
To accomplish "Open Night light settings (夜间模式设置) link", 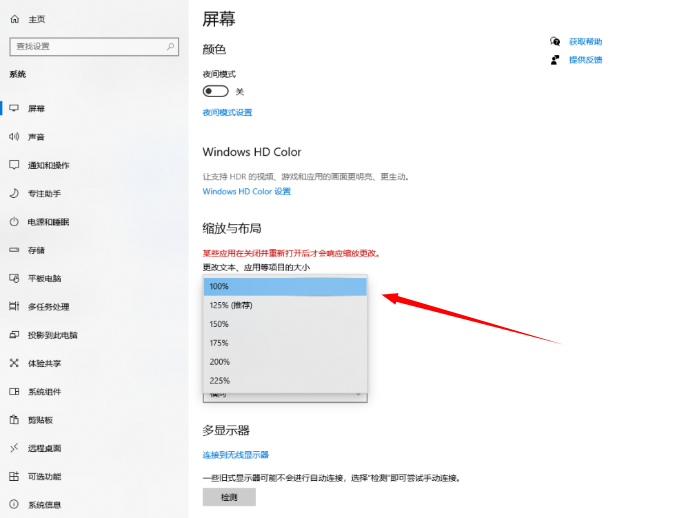I will coord(227,112).
